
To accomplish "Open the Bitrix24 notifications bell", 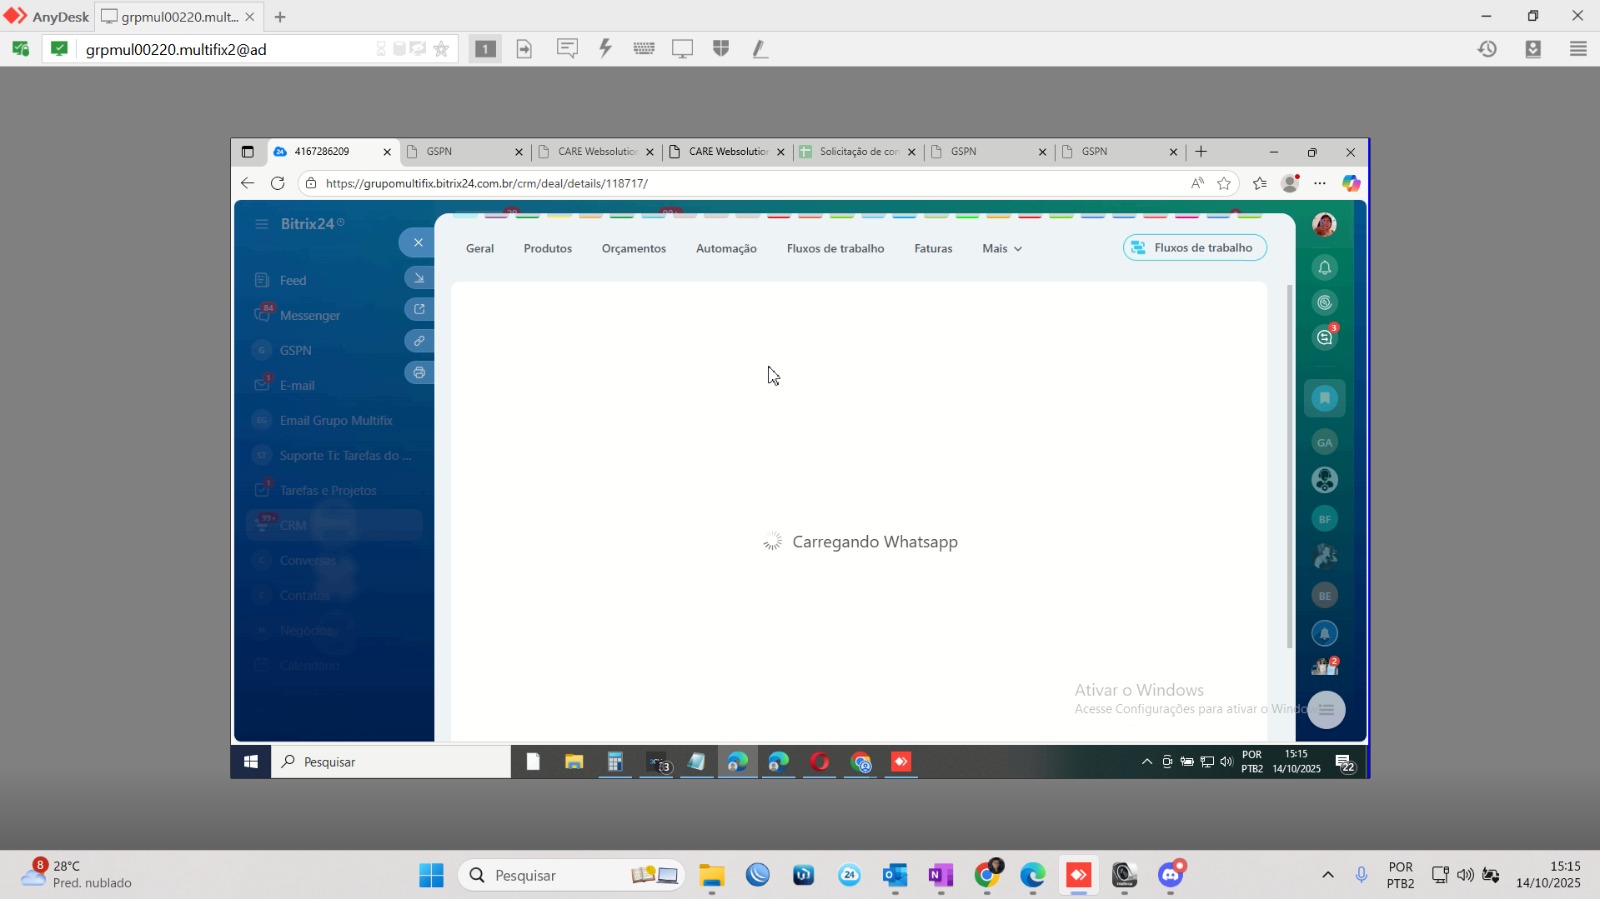I will click(x=1325, y=268).
